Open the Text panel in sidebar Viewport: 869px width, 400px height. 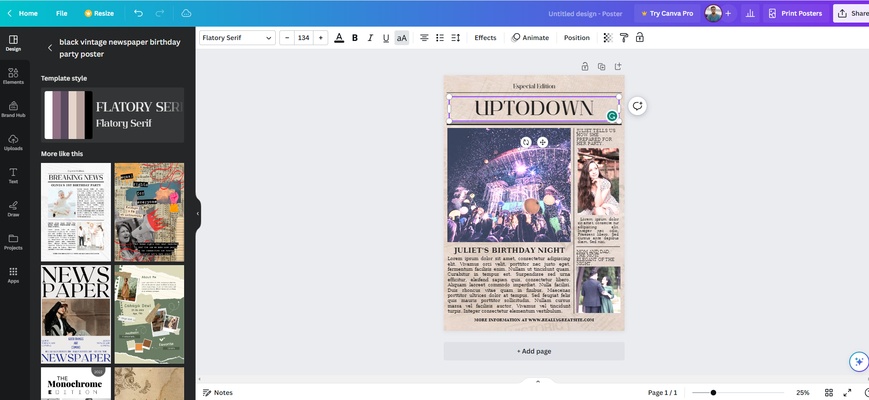[x=13, y=176]
